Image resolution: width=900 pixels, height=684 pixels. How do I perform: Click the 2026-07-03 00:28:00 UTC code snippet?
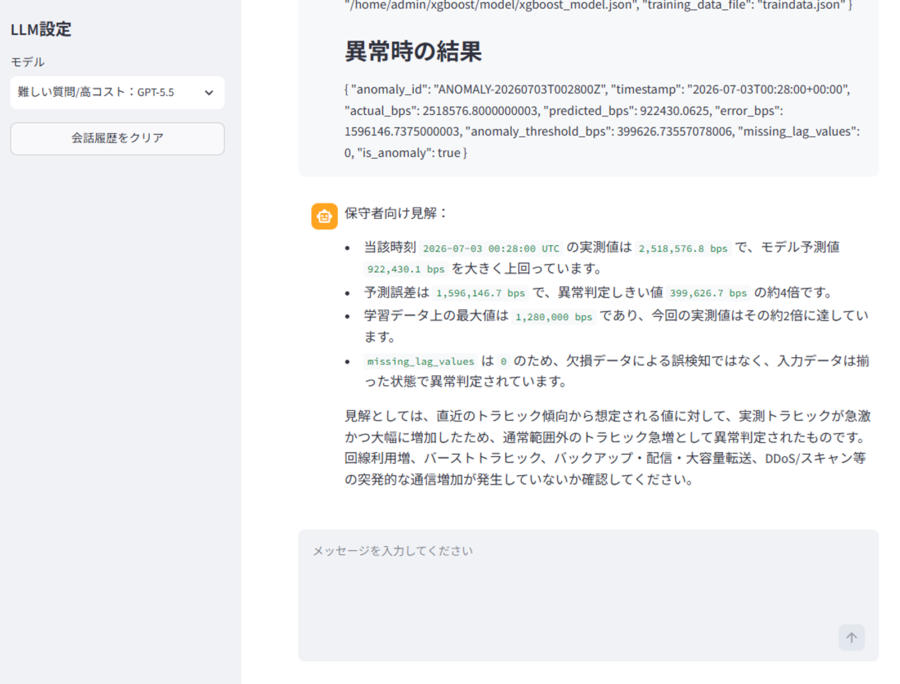491,248
